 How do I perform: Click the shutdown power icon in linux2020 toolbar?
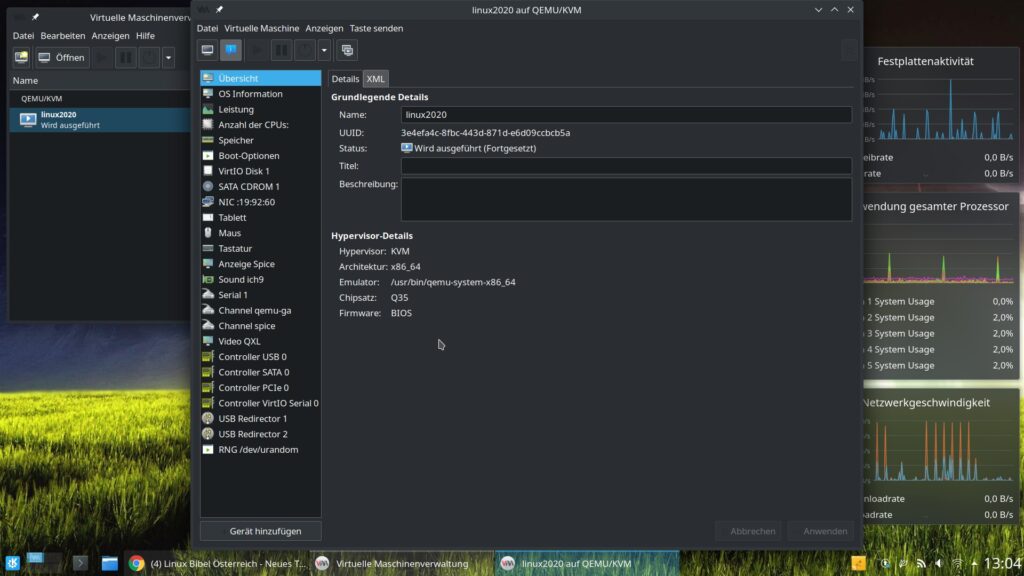(305, 50)
